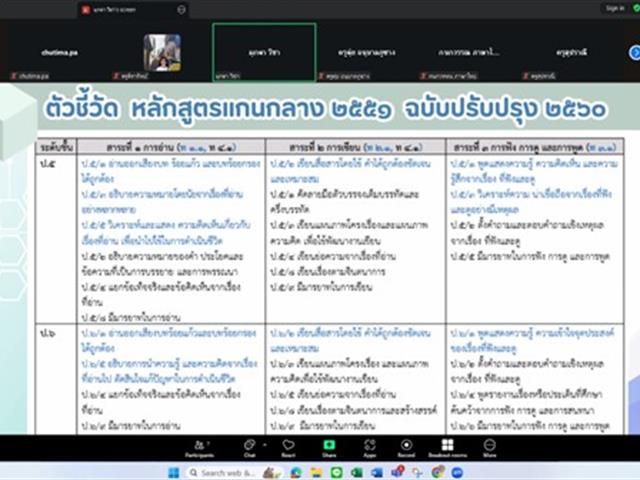Click the React button in the meeting toolbar
640x480 pixels.
(288, 447)
